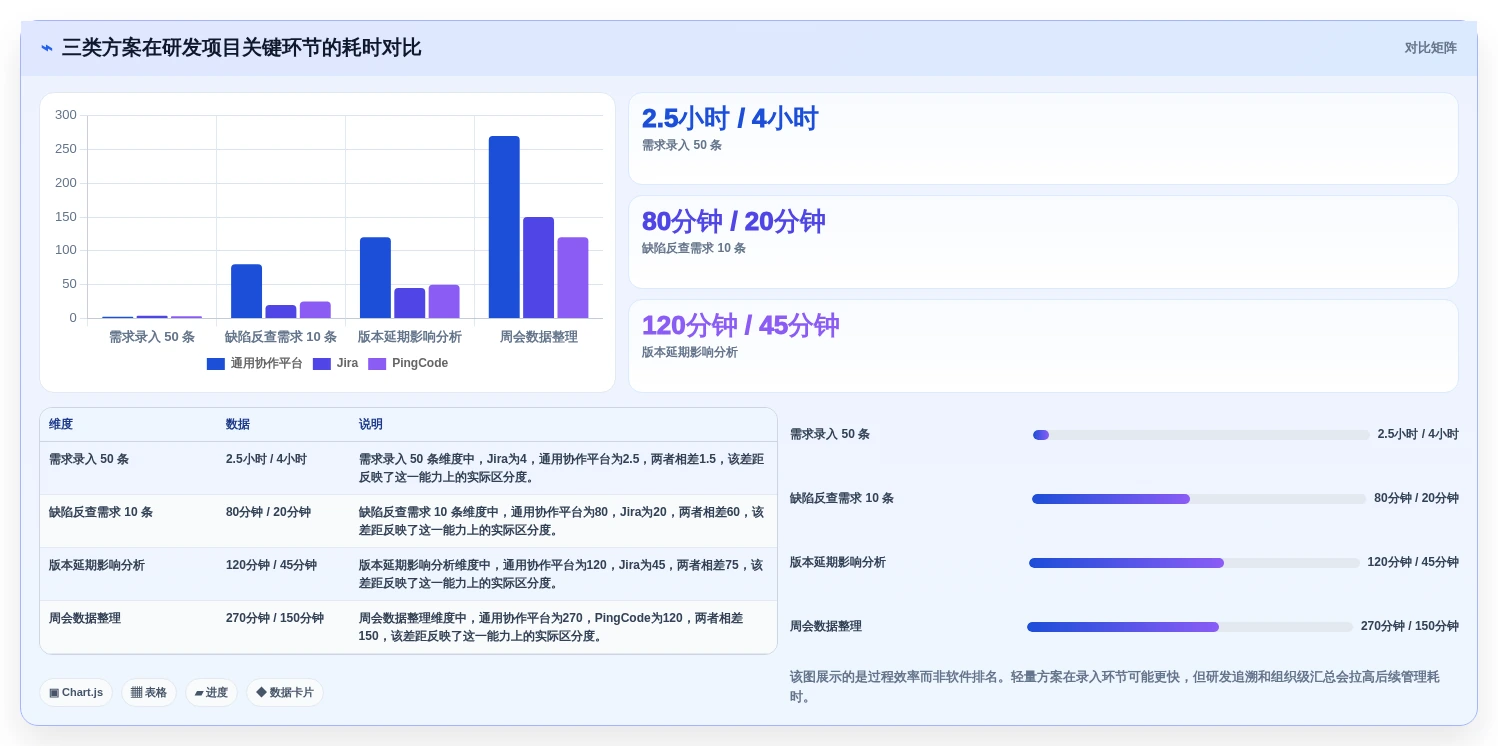Viewport: 1498px width, 746px height.
Task: Toggle the 通用协作平台 legend swatch
Action: pos(216,364)
